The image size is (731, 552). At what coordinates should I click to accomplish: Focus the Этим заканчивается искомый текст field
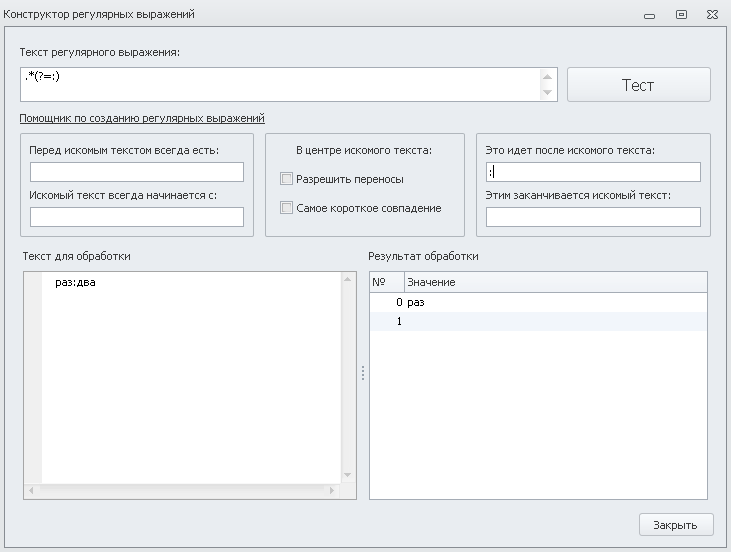click(x=593, y=217)
